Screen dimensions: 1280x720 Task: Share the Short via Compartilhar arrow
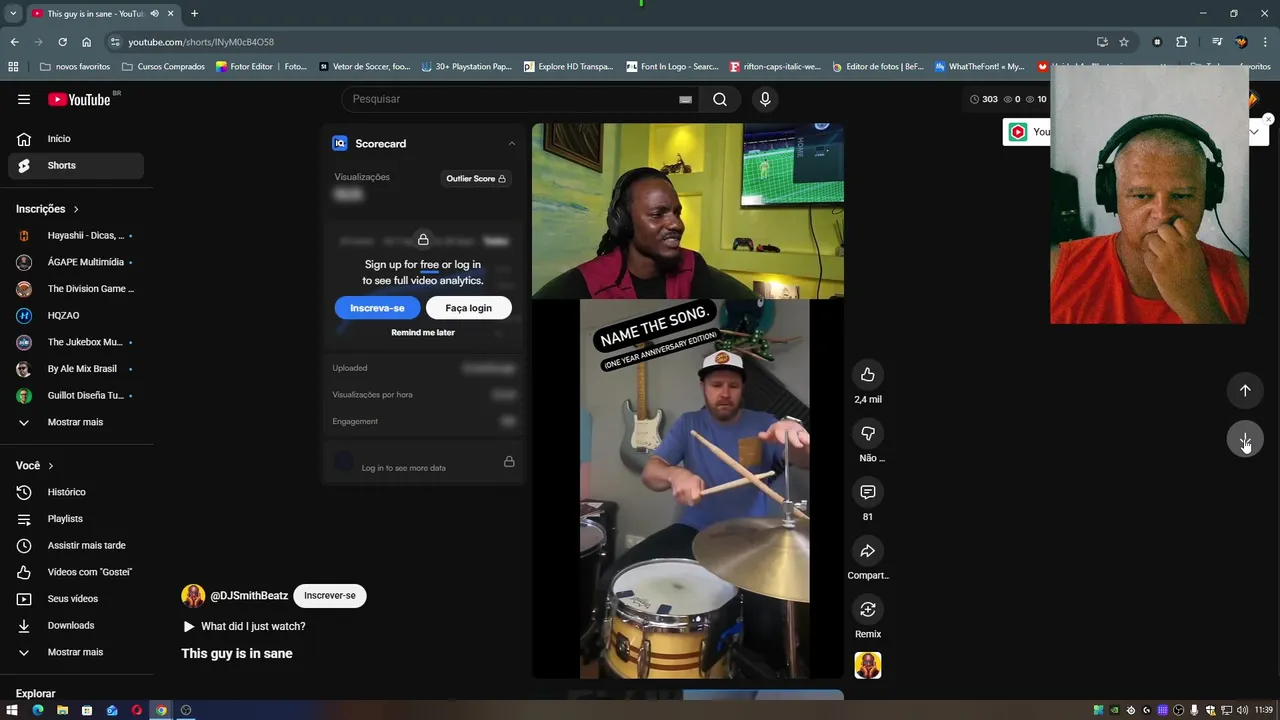point(867,551)
